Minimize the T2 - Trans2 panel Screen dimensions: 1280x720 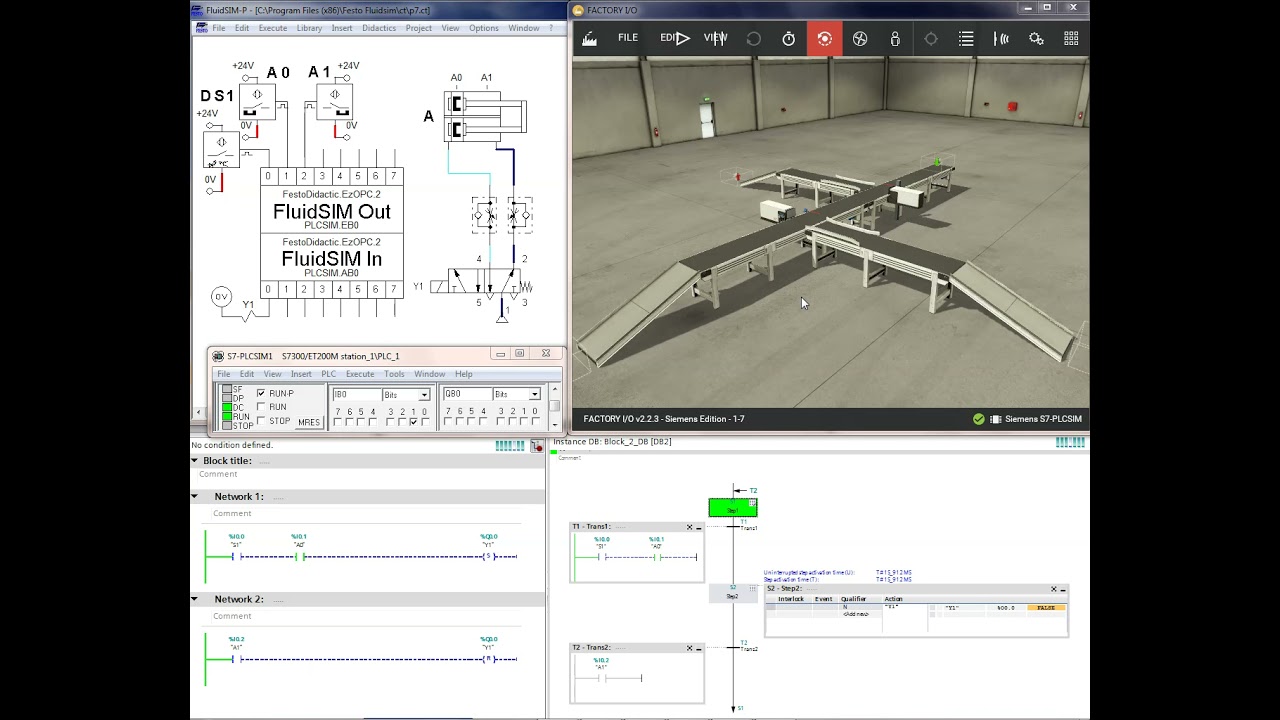[699, 648]
